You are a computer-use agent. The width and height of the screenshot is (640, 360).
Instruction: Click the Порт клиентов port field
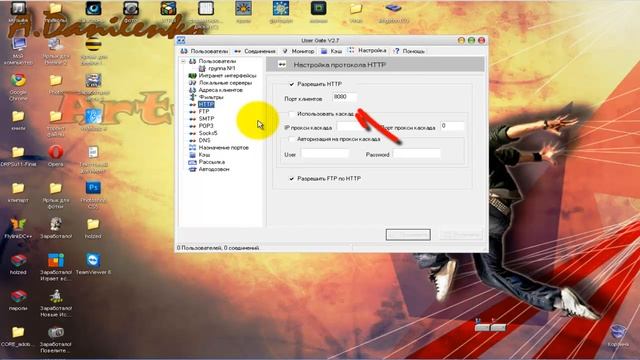click(x=345, y=97)
